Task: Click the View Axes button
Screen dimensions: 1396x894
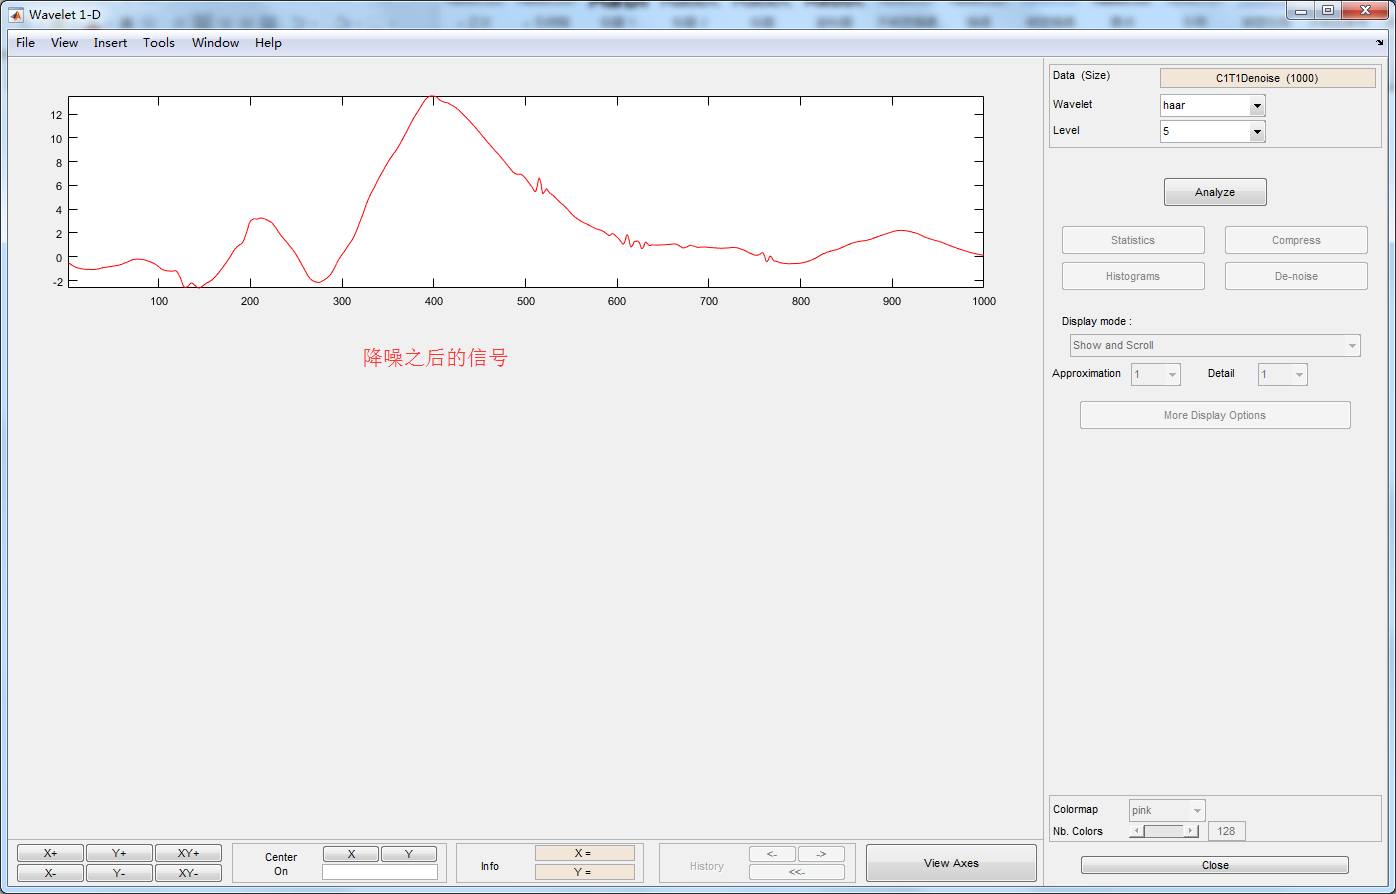Action: pyautogui.click(x=951, y=863)
